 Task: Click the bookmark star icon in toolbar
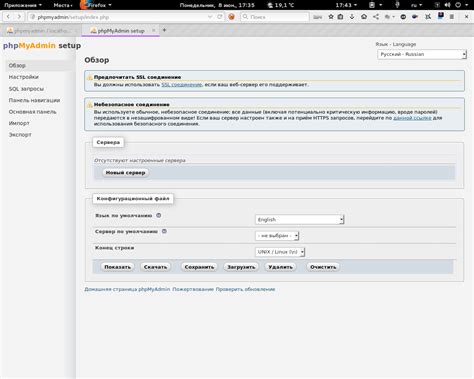click(331, 16)
